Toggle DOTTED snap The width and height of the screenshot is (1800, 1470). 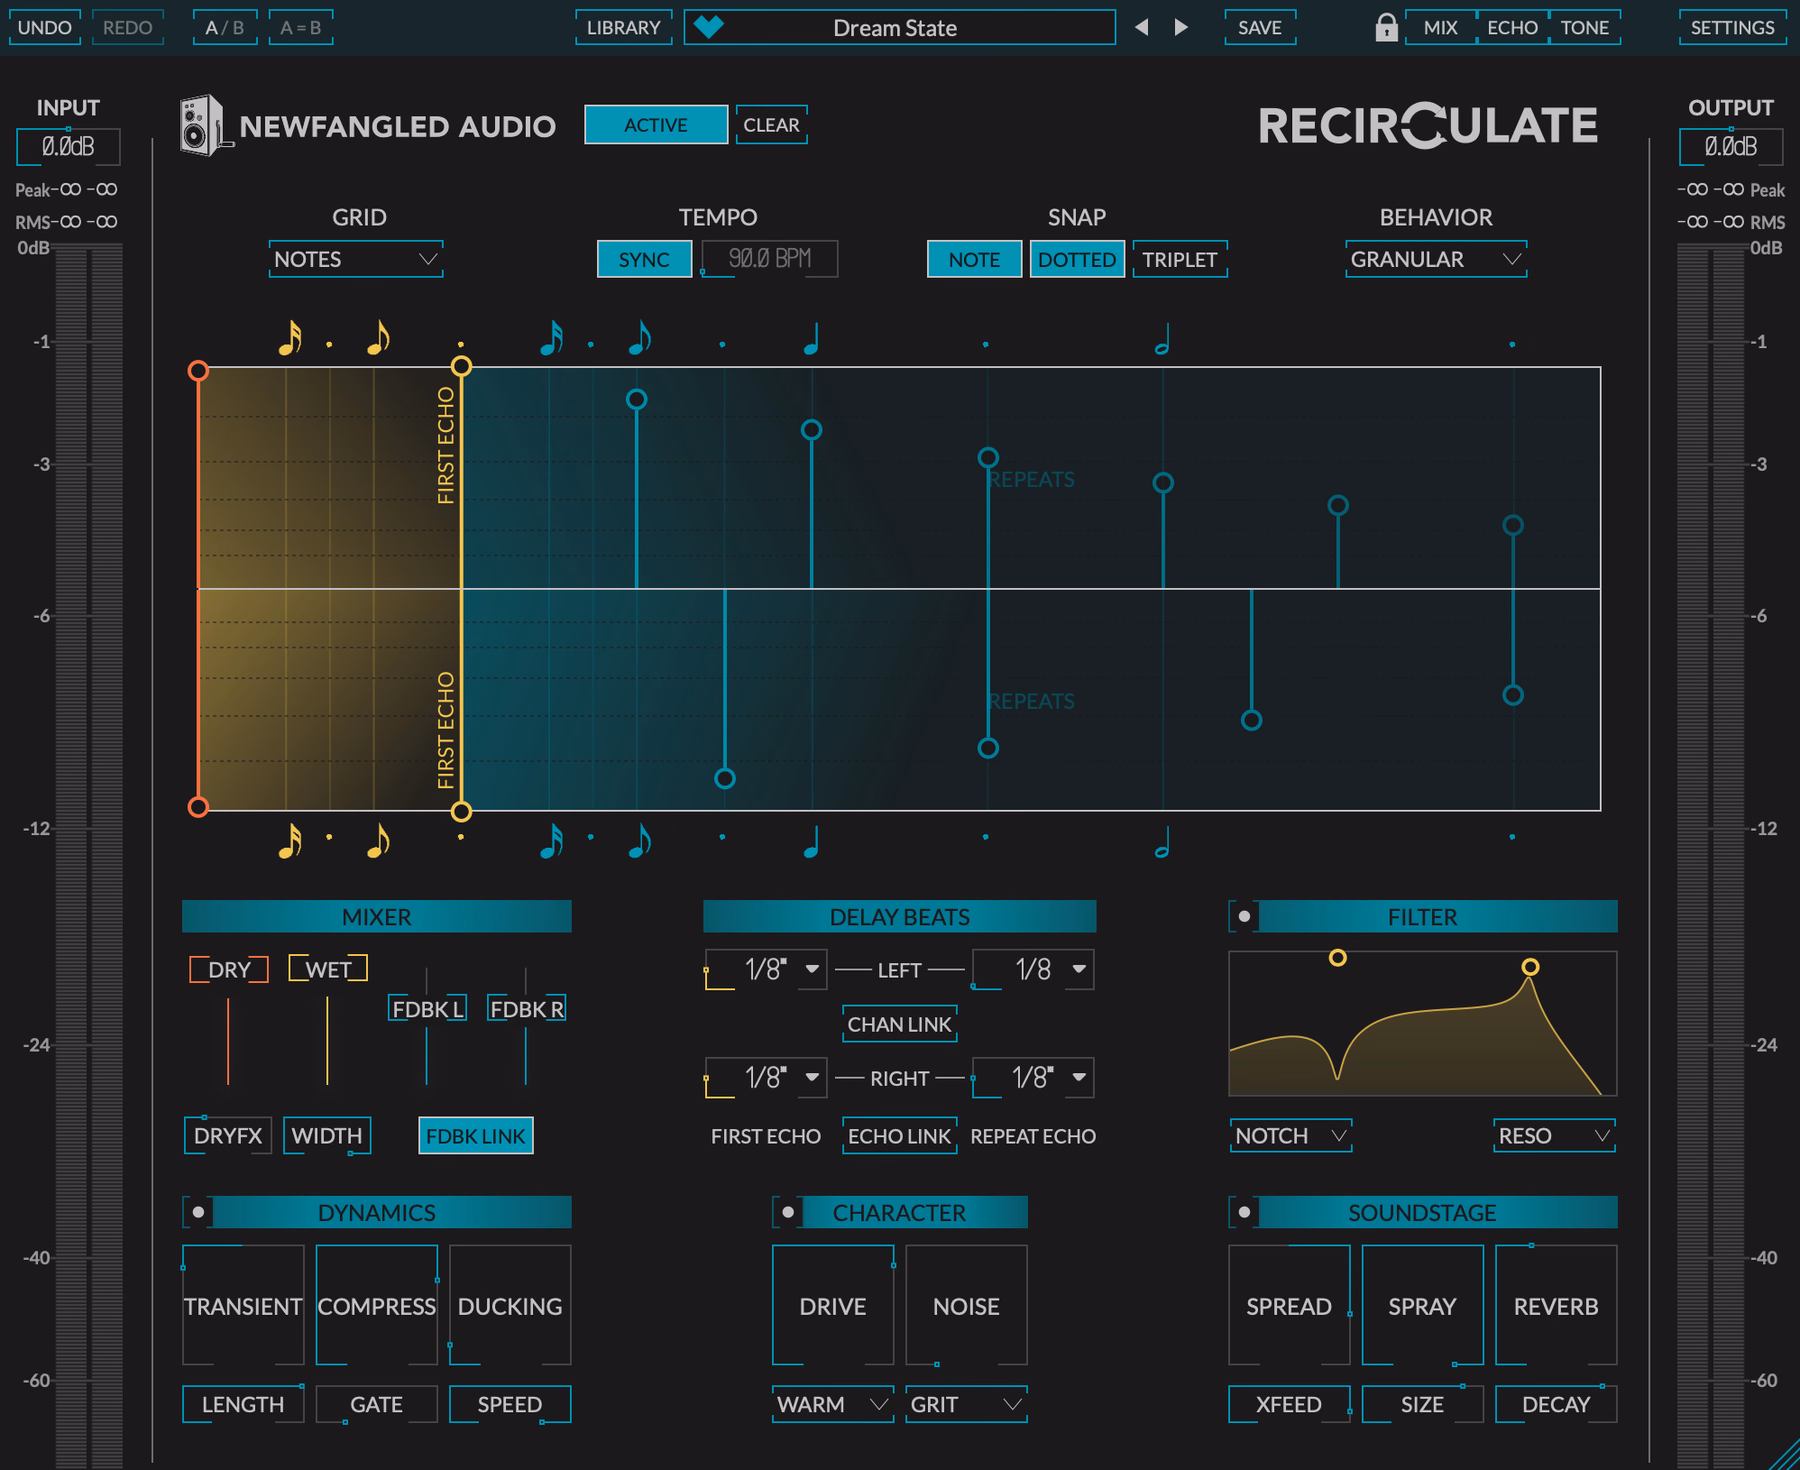tap(1077, 259)
